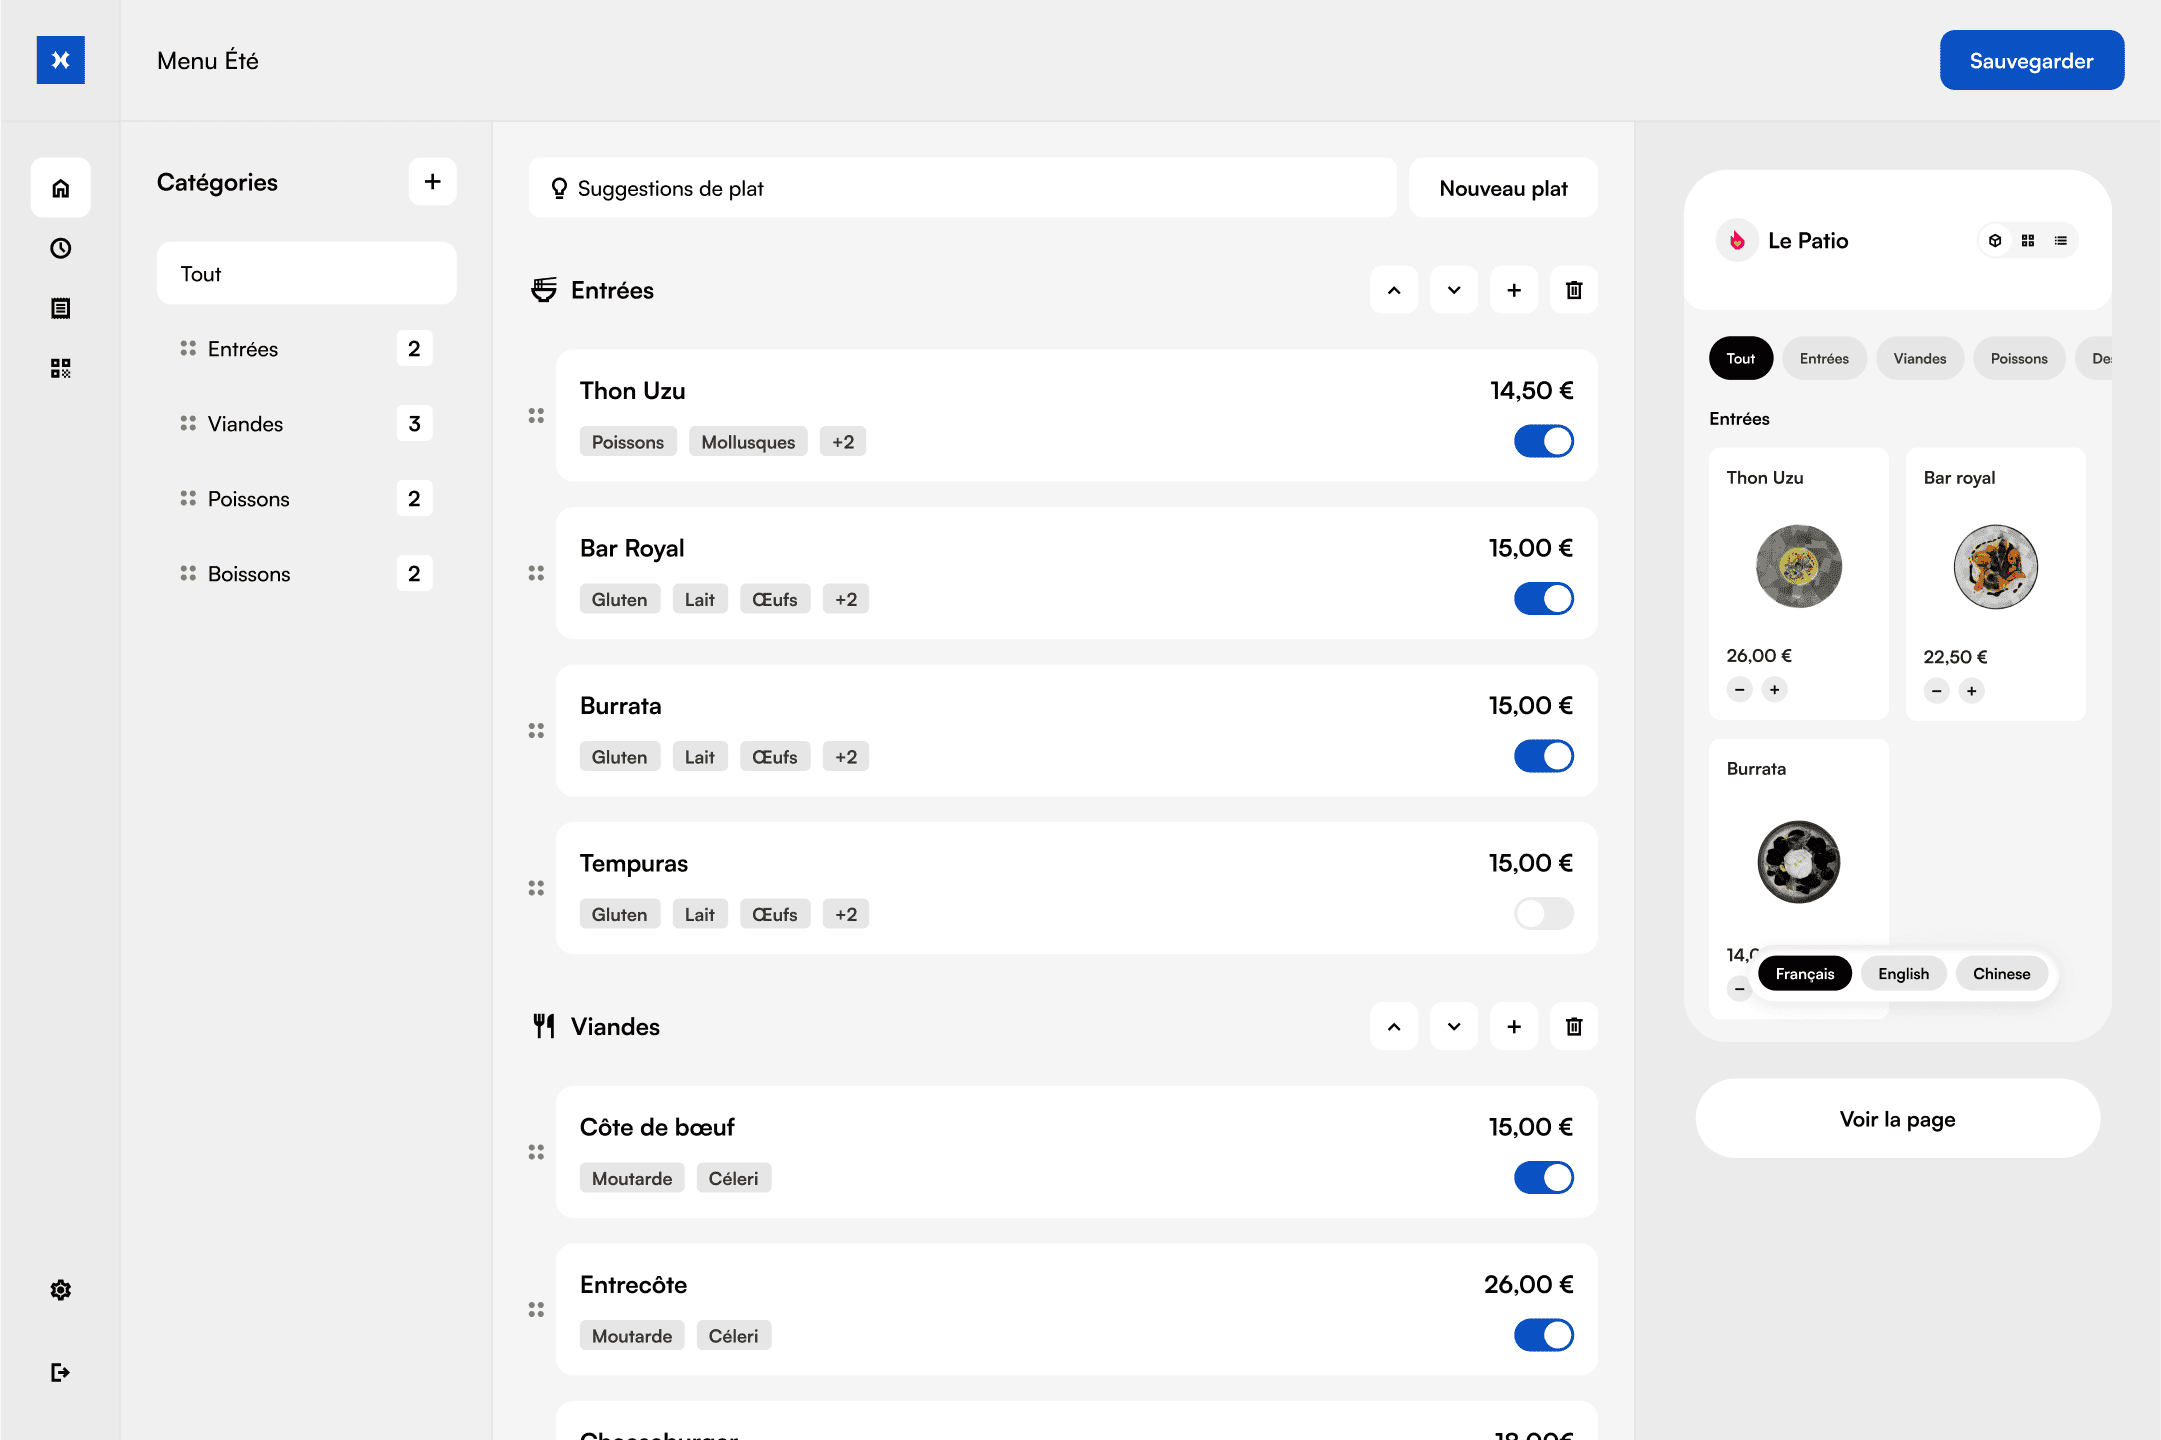Disable the Côte de bœuf toggle
2161x1440 pixels.
(1543, 1178)
